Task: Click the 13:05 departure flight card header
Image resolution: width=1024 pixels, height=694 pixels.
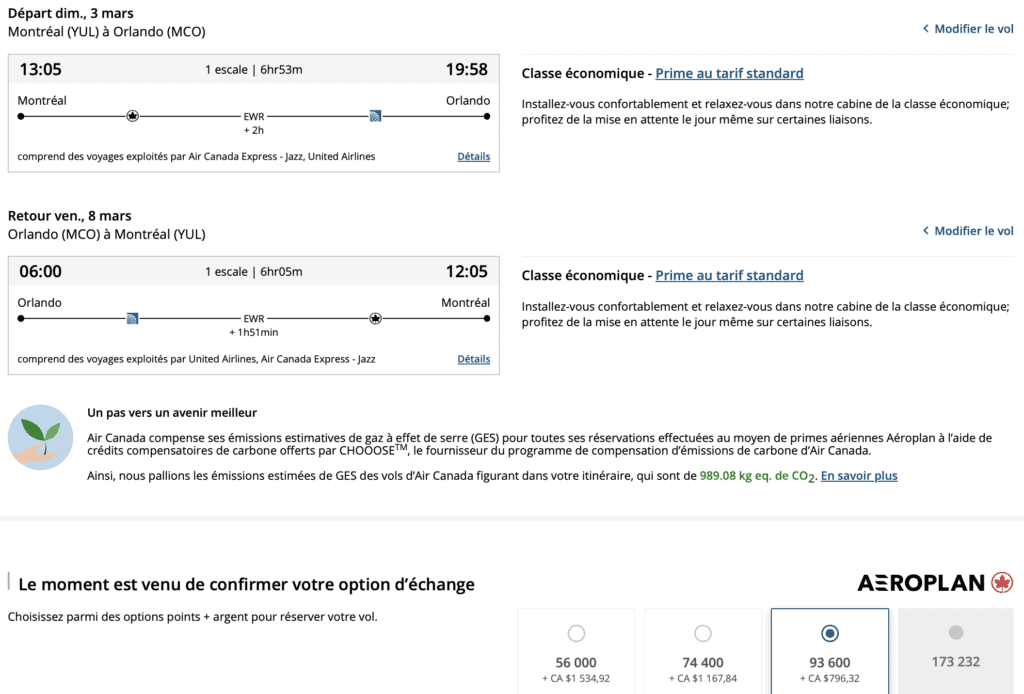Action: pyautogui.click(x=253, y=69)
